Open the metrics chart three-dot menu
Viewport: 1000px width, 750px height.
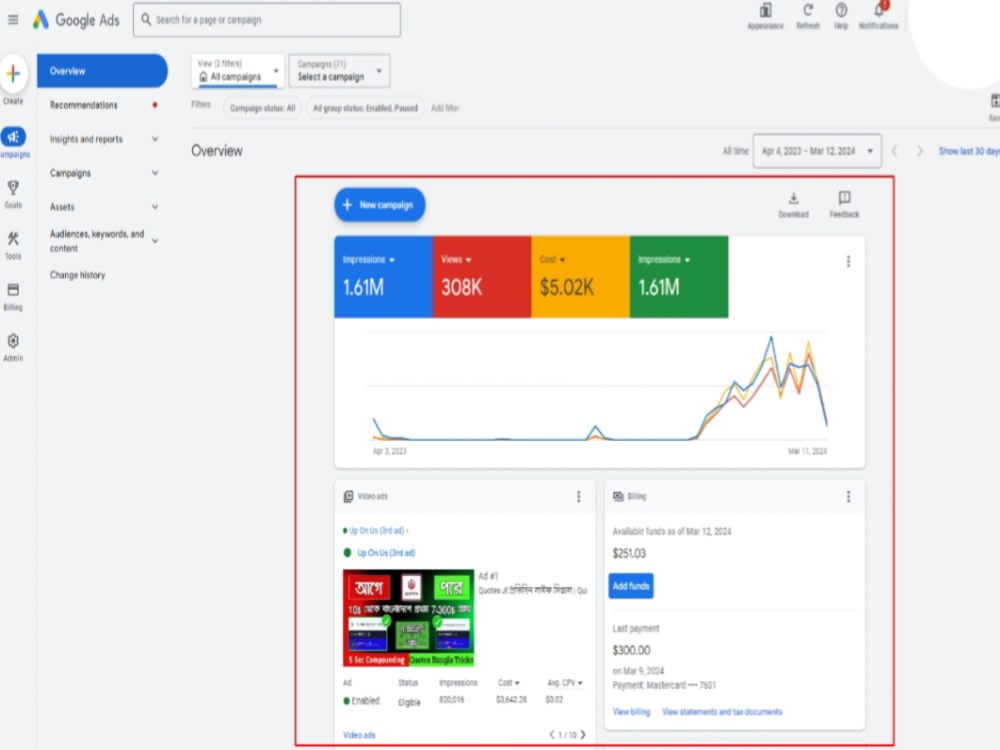[x=848, y=261]
